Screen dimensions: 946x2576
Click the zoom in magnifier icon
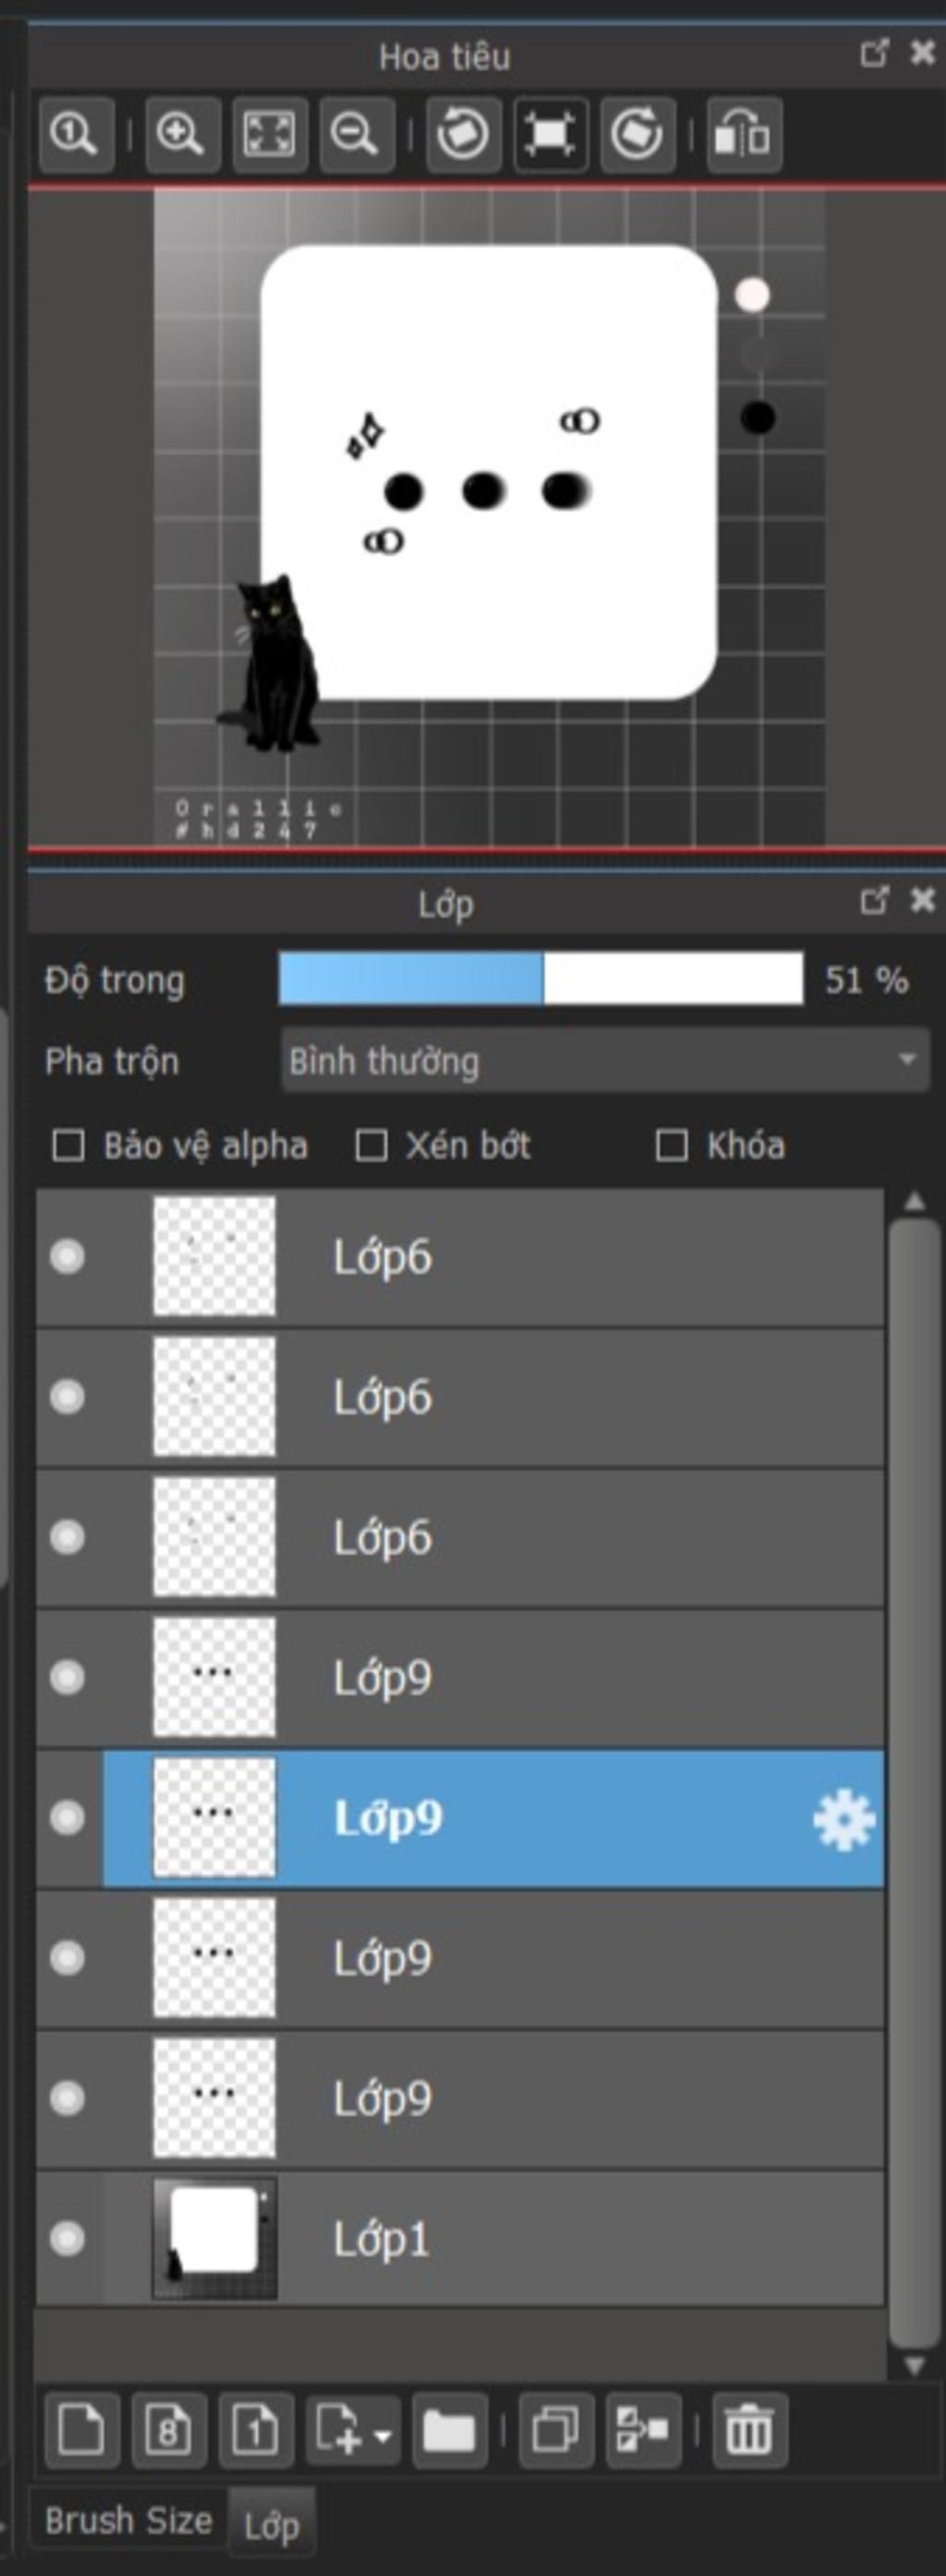coord(183,134)
